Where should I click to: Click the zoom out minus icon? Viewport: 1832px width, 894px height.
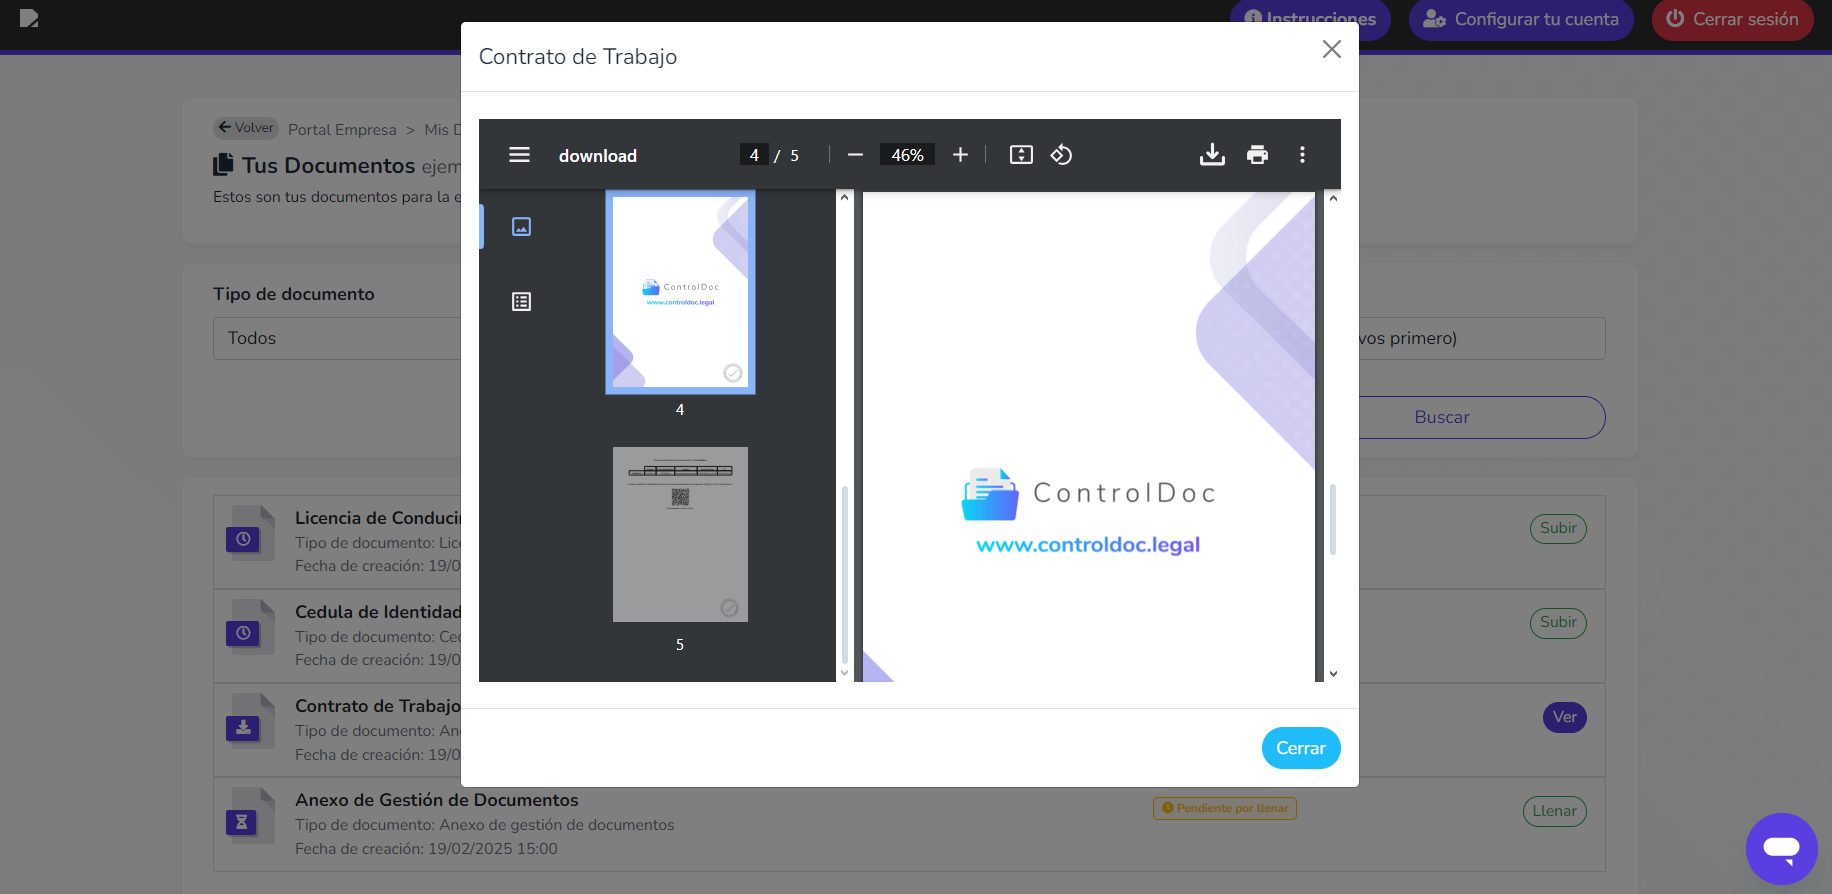click(x=855, y=155)
